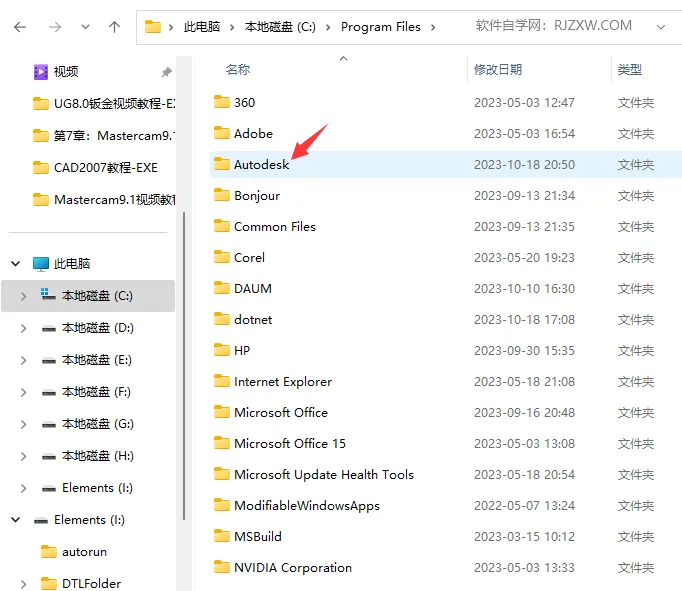682x591 pixels.
Task: Expand chevron after 此电脑 breadcrumb
Action: point(232,27)
